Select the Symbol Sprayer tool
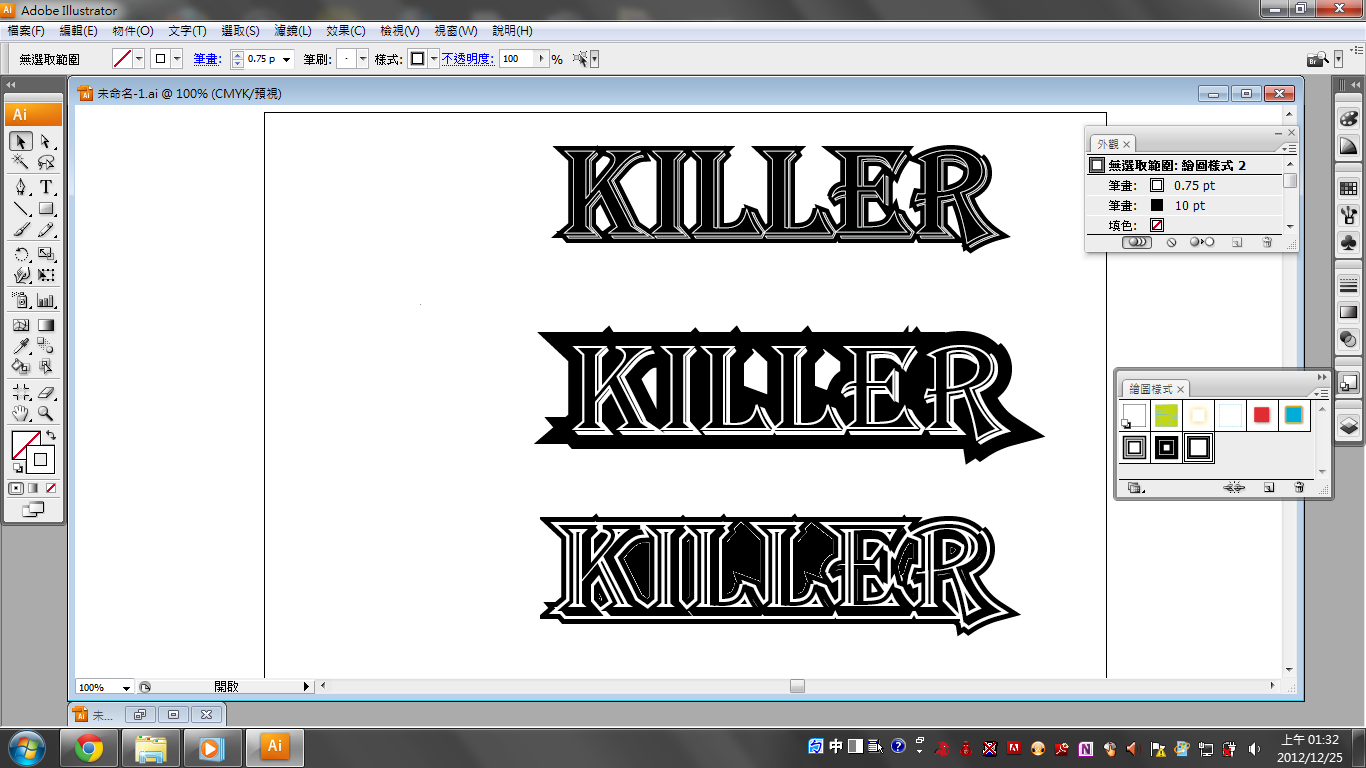 [21, 300]
